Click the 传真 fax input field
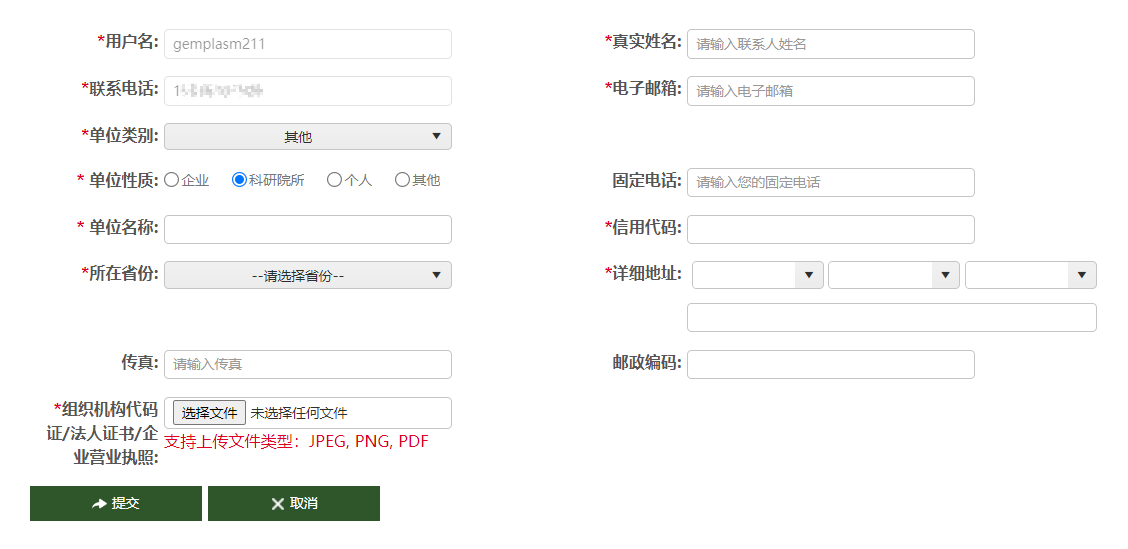This screenshot has height=549, width=1128. click(307, 365)
